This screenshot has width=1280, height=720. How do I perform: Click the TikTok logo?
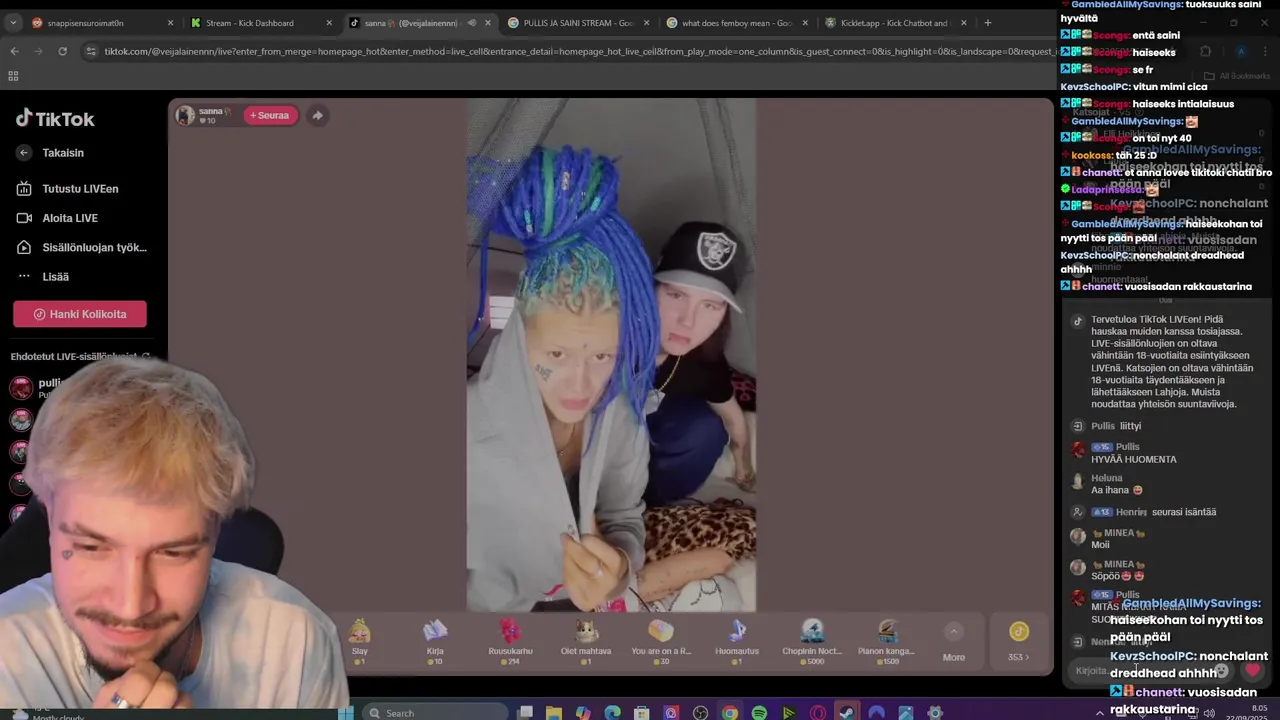55,118
